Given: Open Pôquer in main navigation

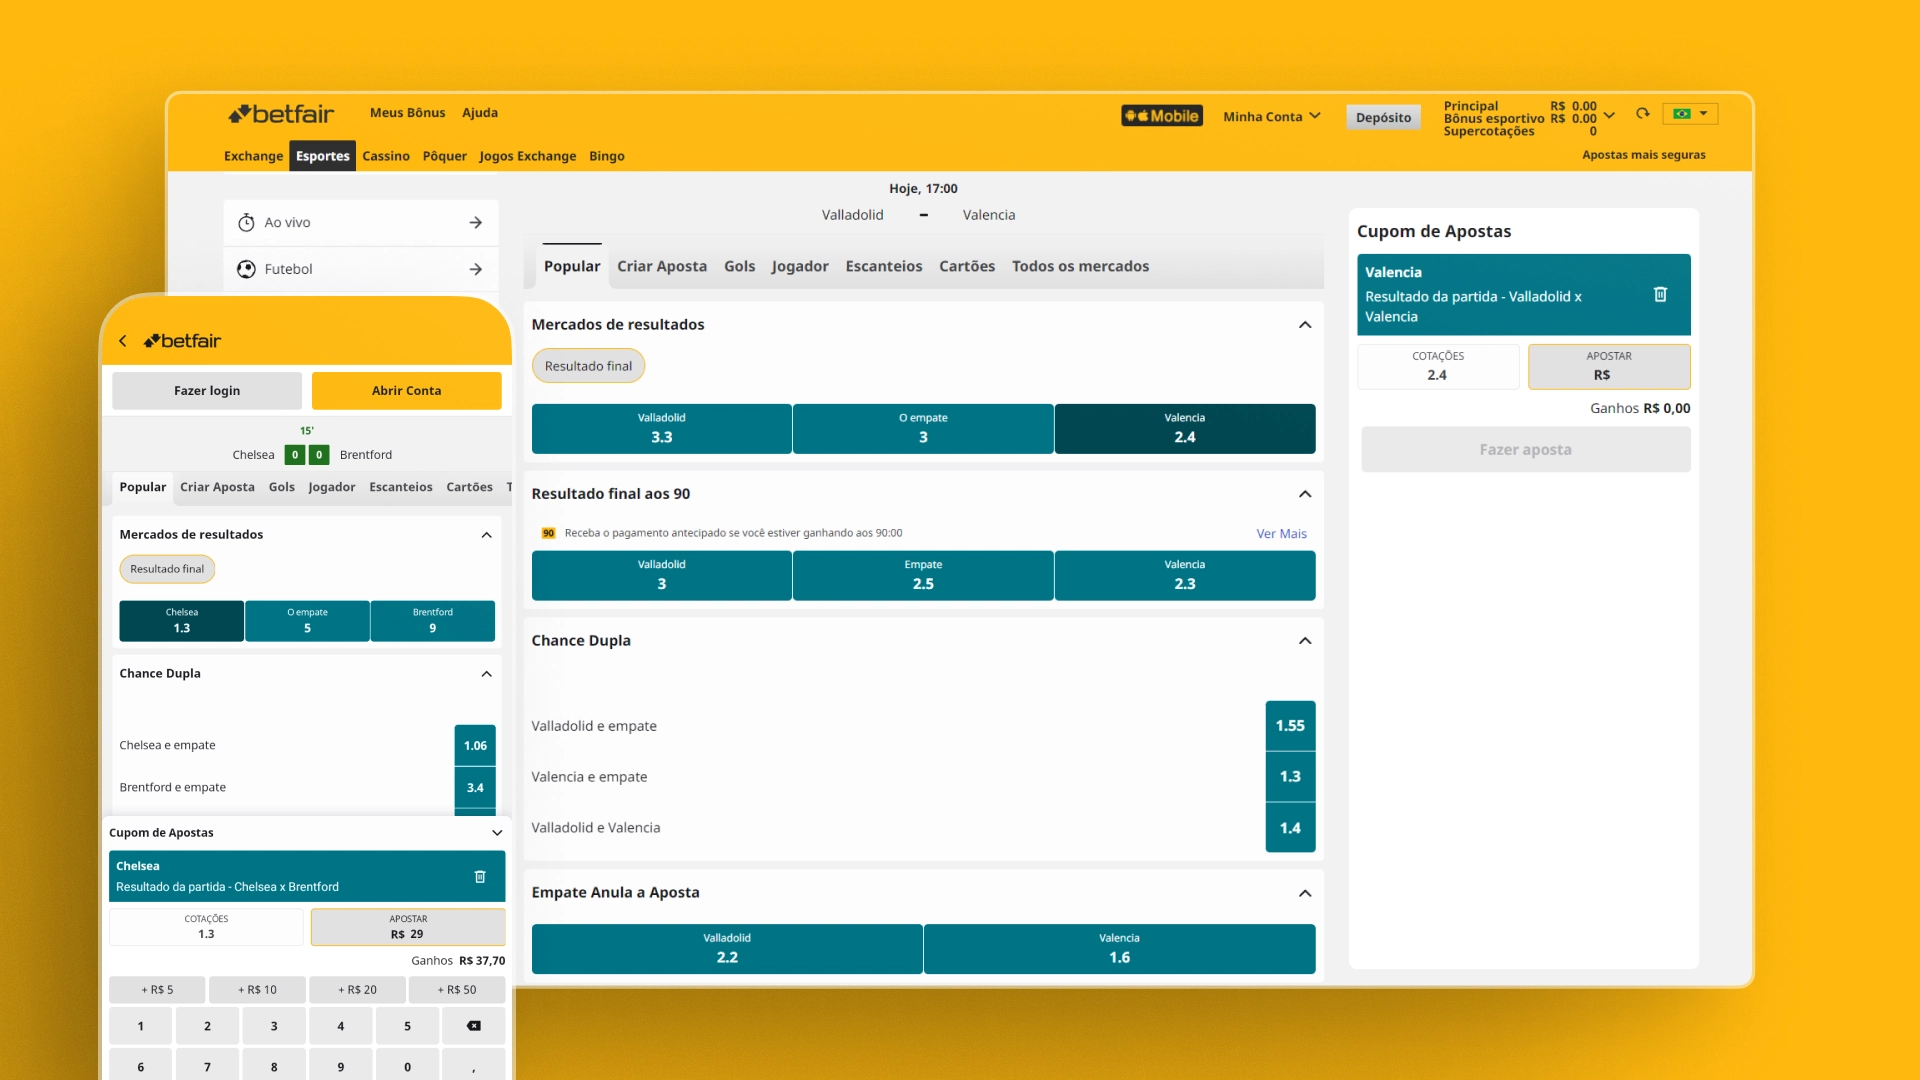Looking at the screenshot, I should (x=444, y=156).
